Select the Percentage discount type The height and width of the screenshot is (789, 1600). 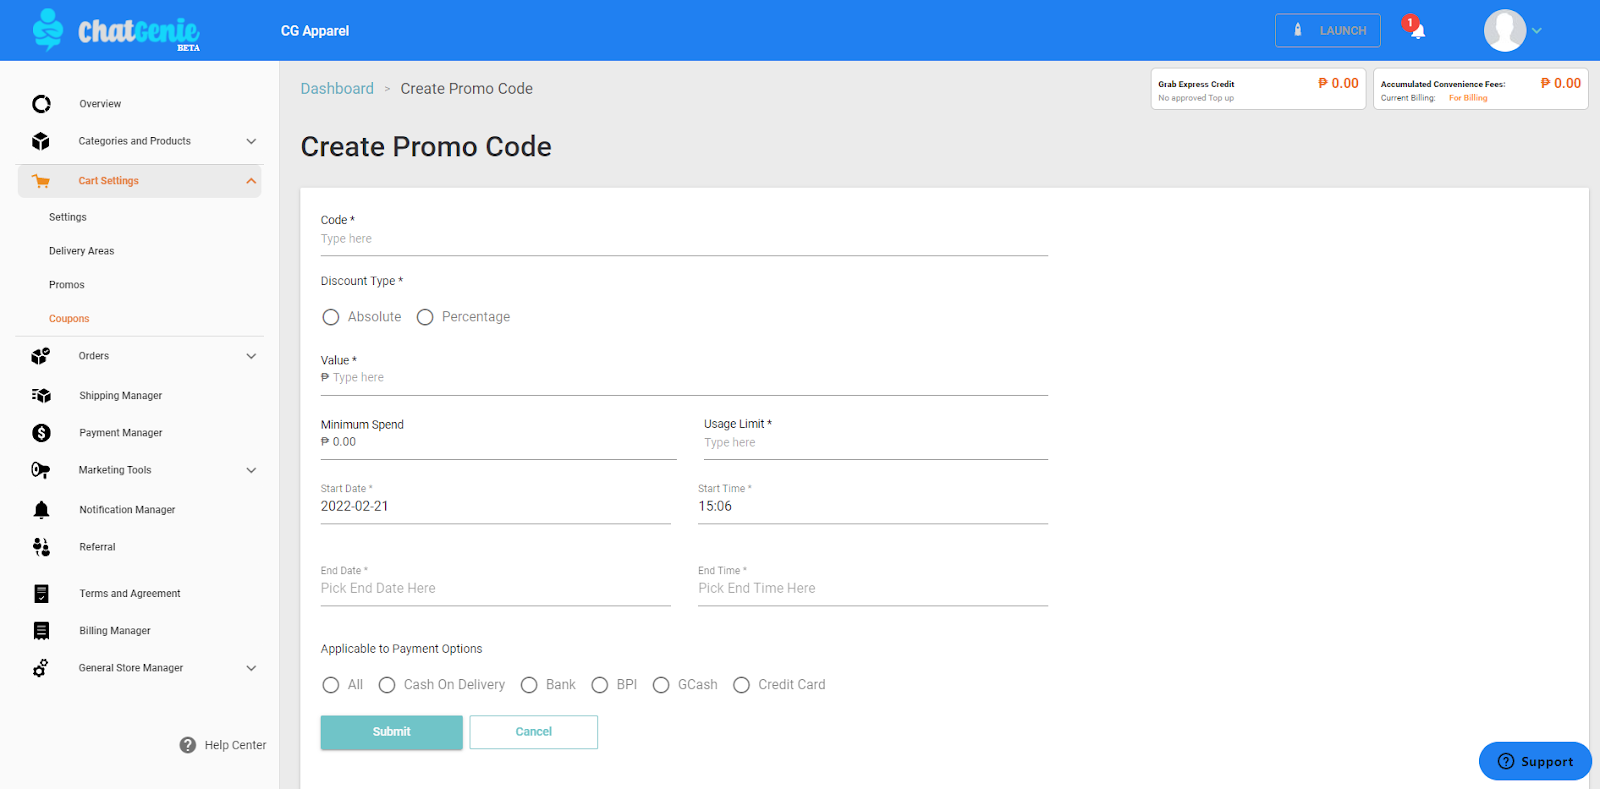(425, 317)
